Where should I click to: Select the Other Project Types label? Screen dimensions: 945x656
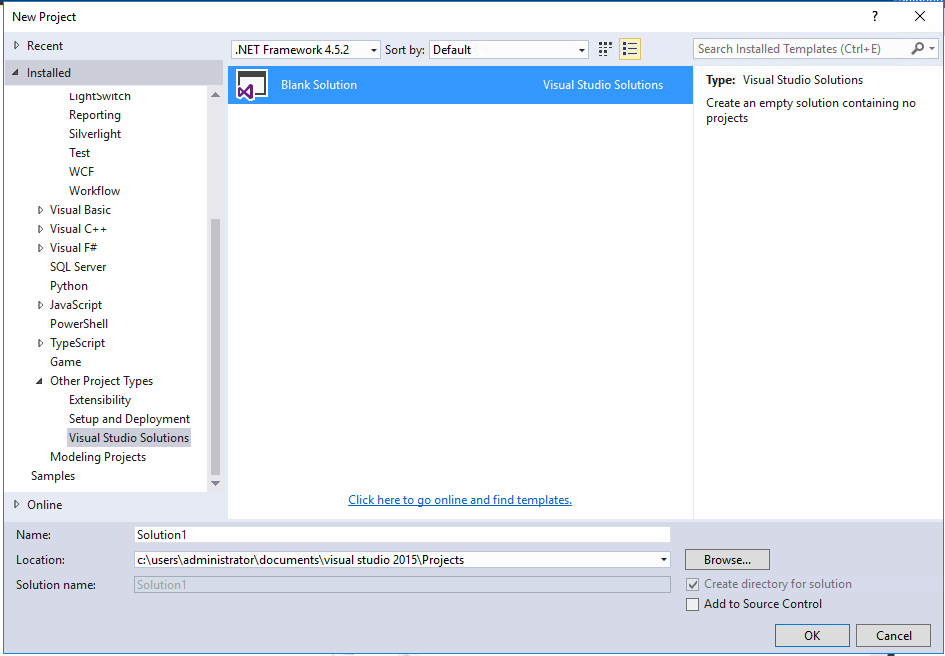101,381
